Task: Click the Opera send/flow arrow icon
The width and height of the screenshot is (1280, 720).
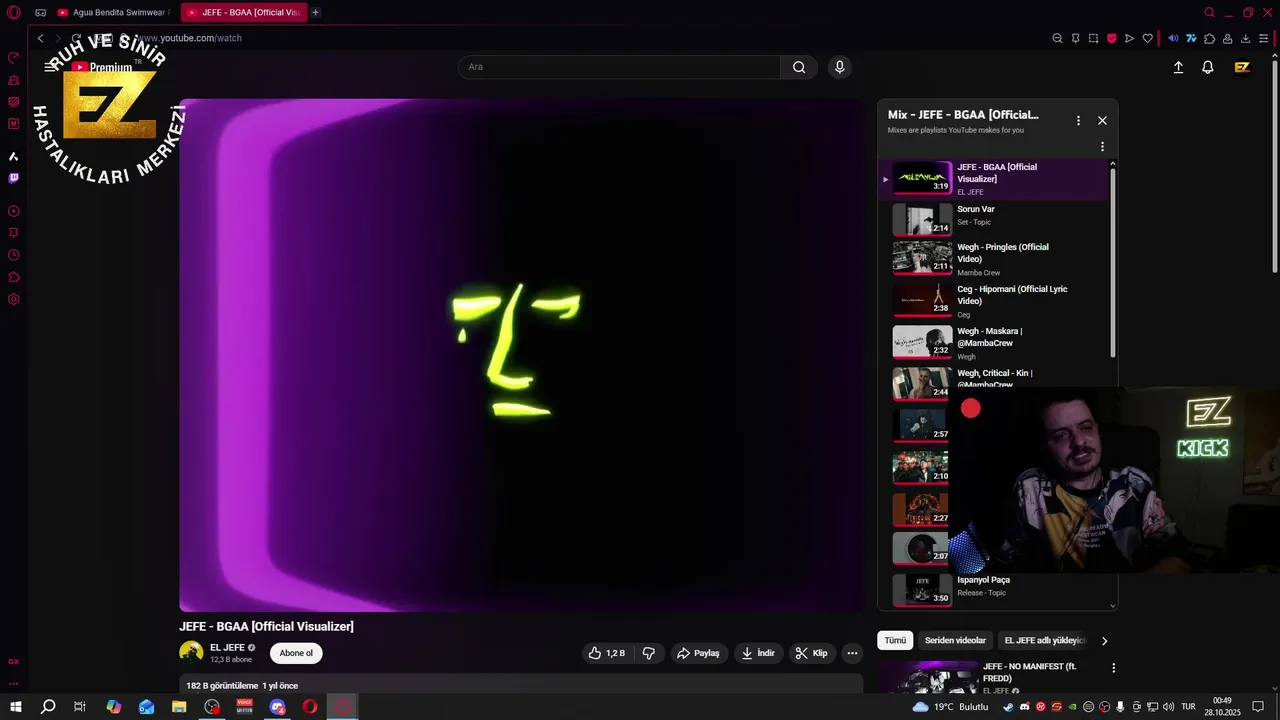Action: (1129, 38)
